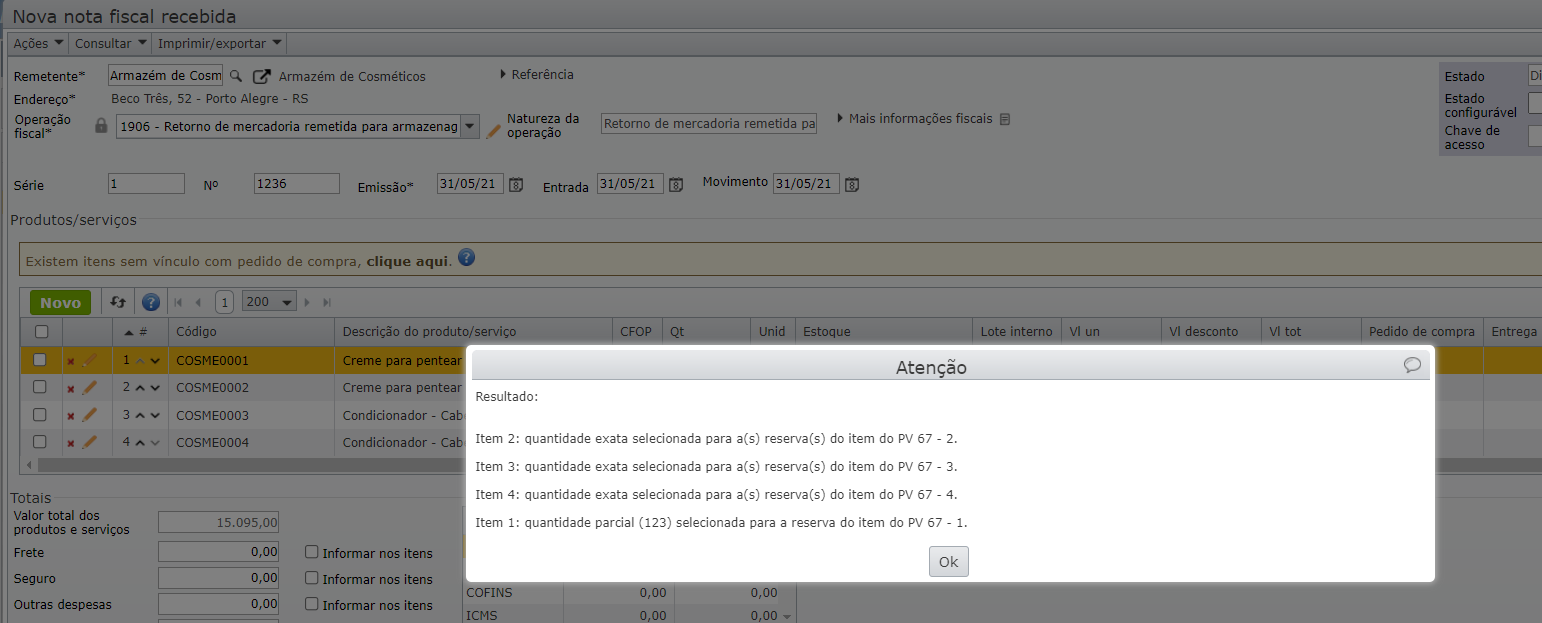This screenshot has width=1542, height=623.
Task: Click the document icon after Mais informações fiscais
Action: (x=1005, y=119)
